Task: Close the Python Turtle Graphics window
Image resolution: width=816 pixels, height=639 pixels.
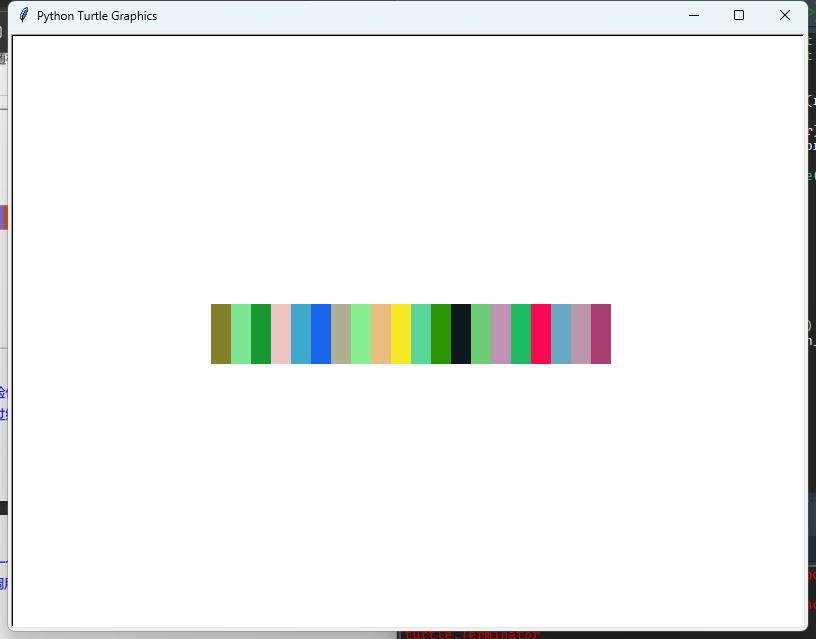Action: click(785, 16)
